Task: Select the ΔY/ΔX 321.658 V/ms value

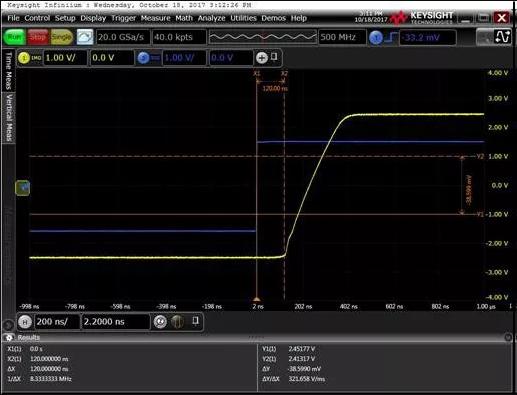Action: click(x=307, y=379)
